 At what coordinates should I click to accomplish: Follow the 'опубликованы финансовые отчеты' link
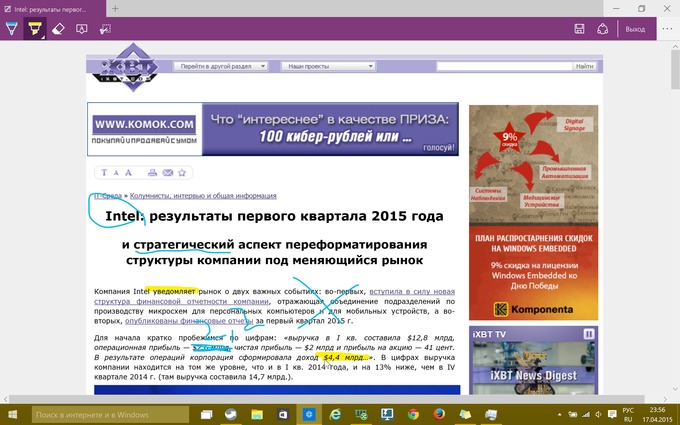click(x=189, y=321)
